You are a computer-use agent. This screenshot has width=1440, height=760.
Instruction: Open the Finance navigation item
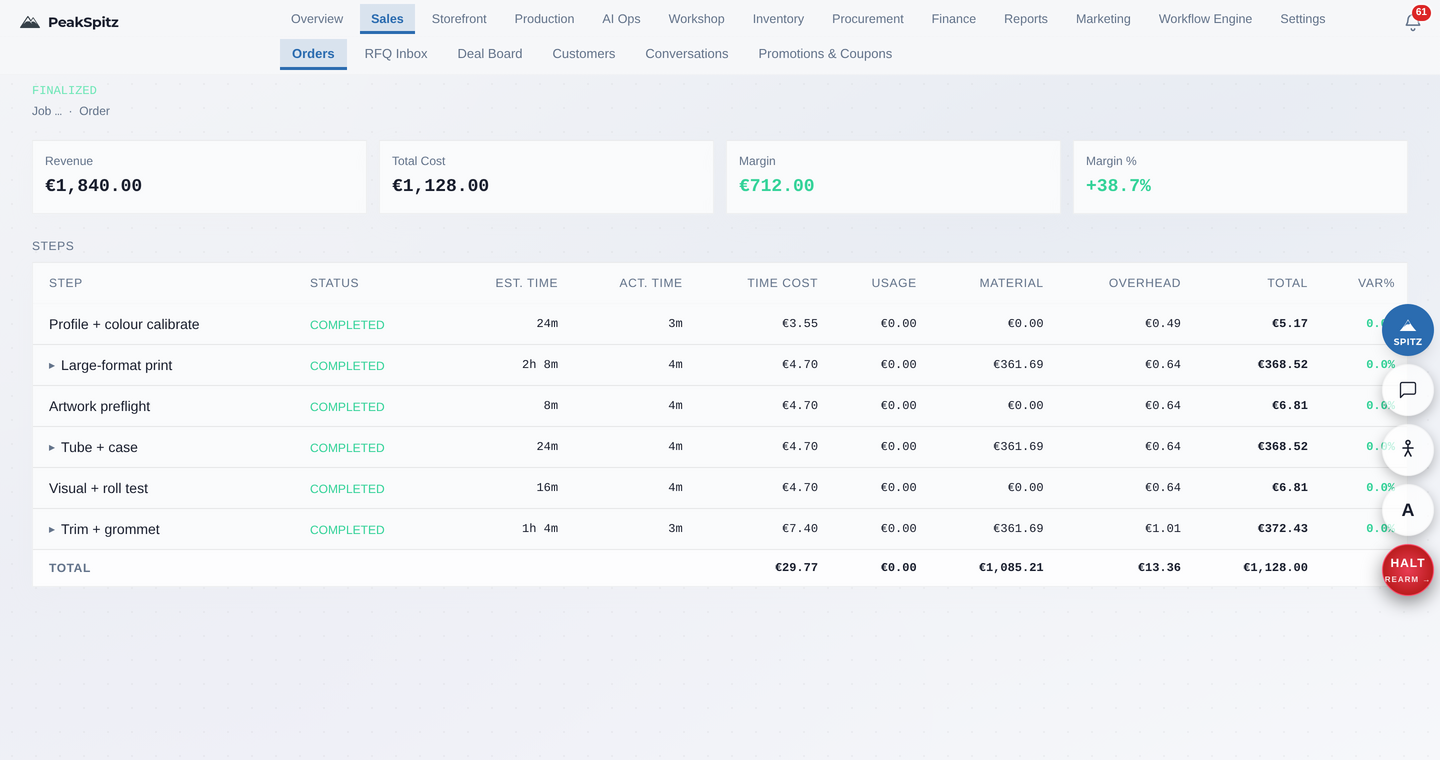(953, 19)
